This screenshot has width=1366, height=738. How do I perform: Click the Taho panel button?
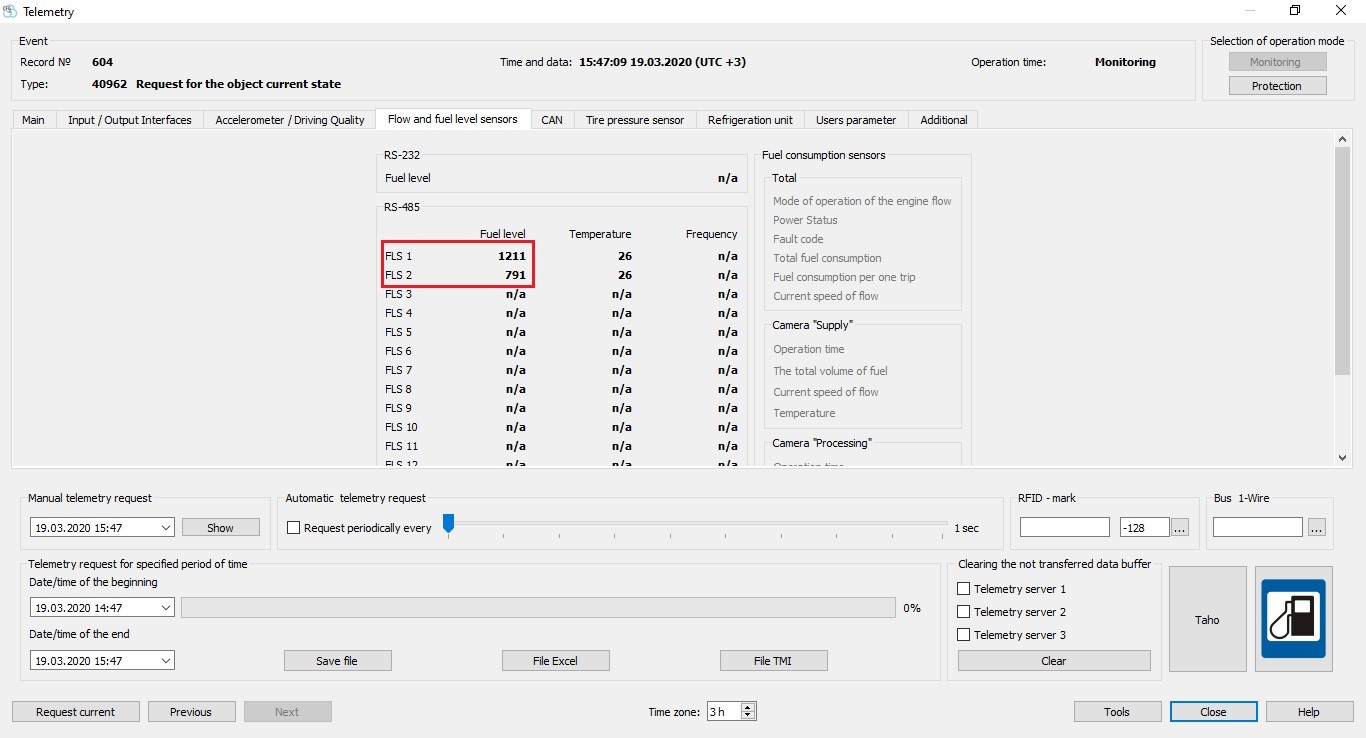pos(1207,618)
